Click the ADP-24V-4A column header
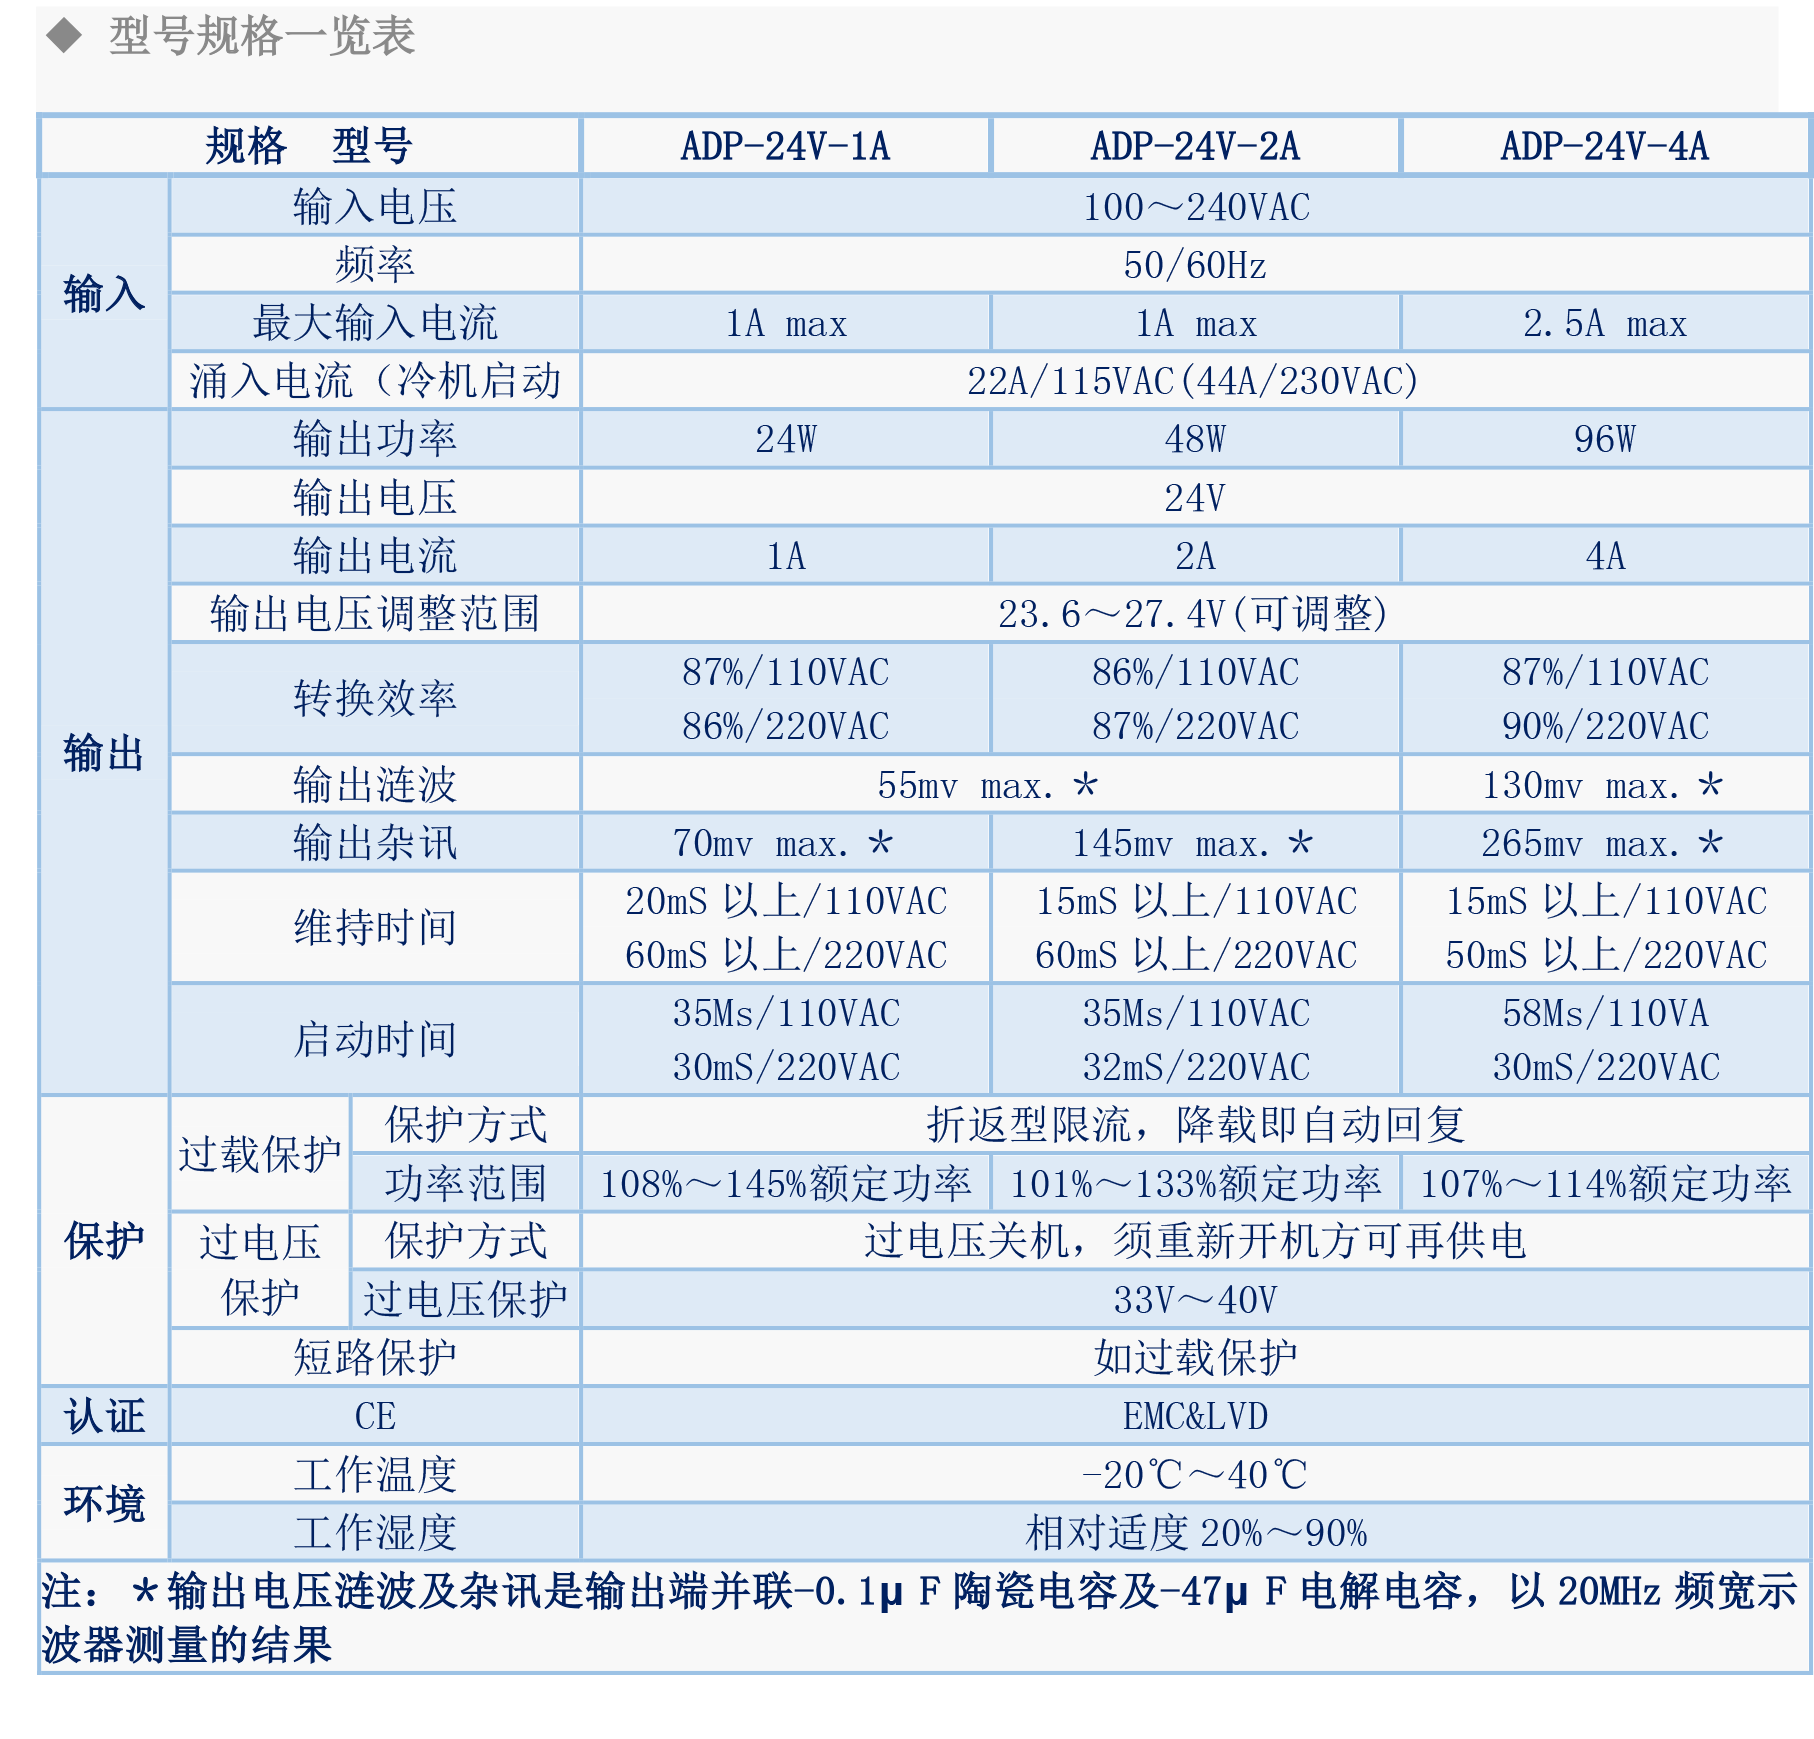The image size is (1814, 1739). pos(1605,146)
